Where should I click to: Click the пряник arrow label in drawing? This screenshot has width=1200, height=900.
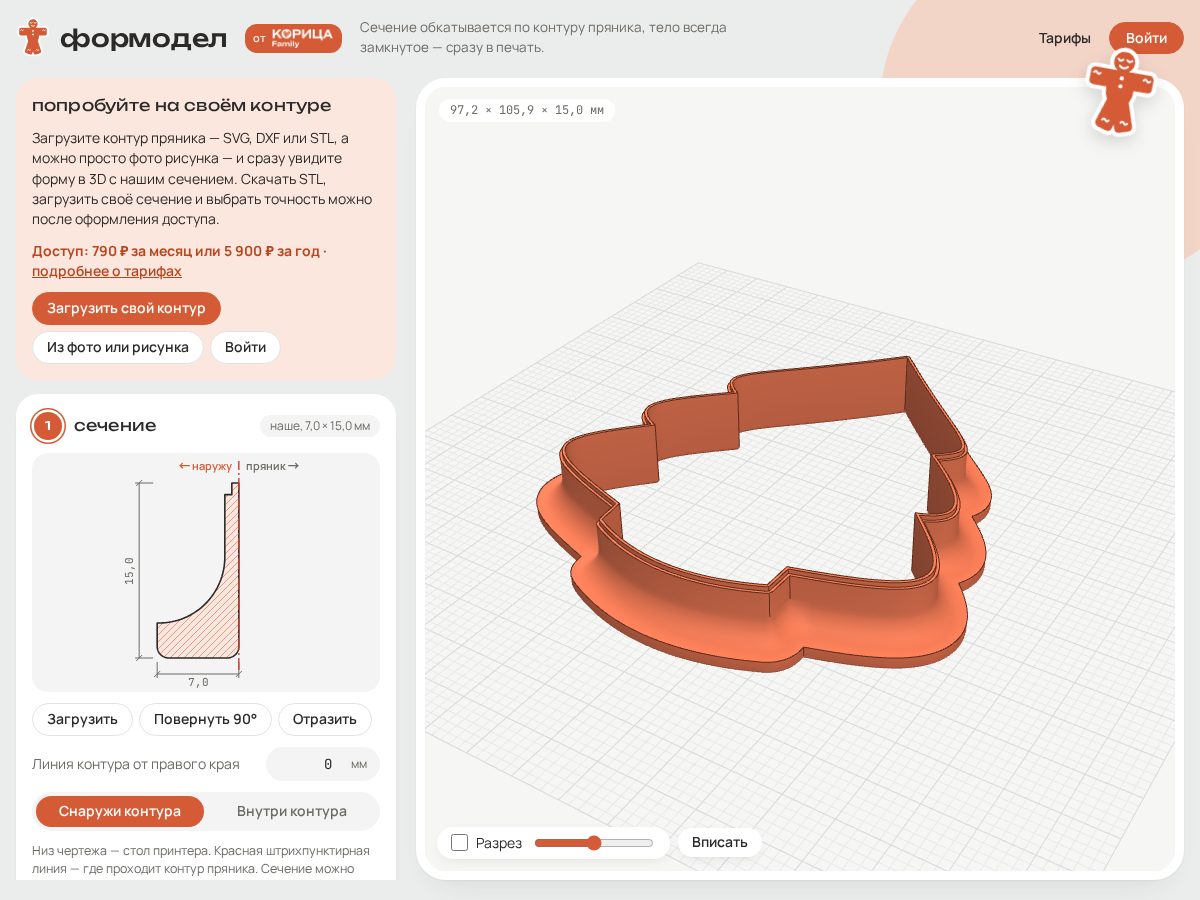coord(272,466)
